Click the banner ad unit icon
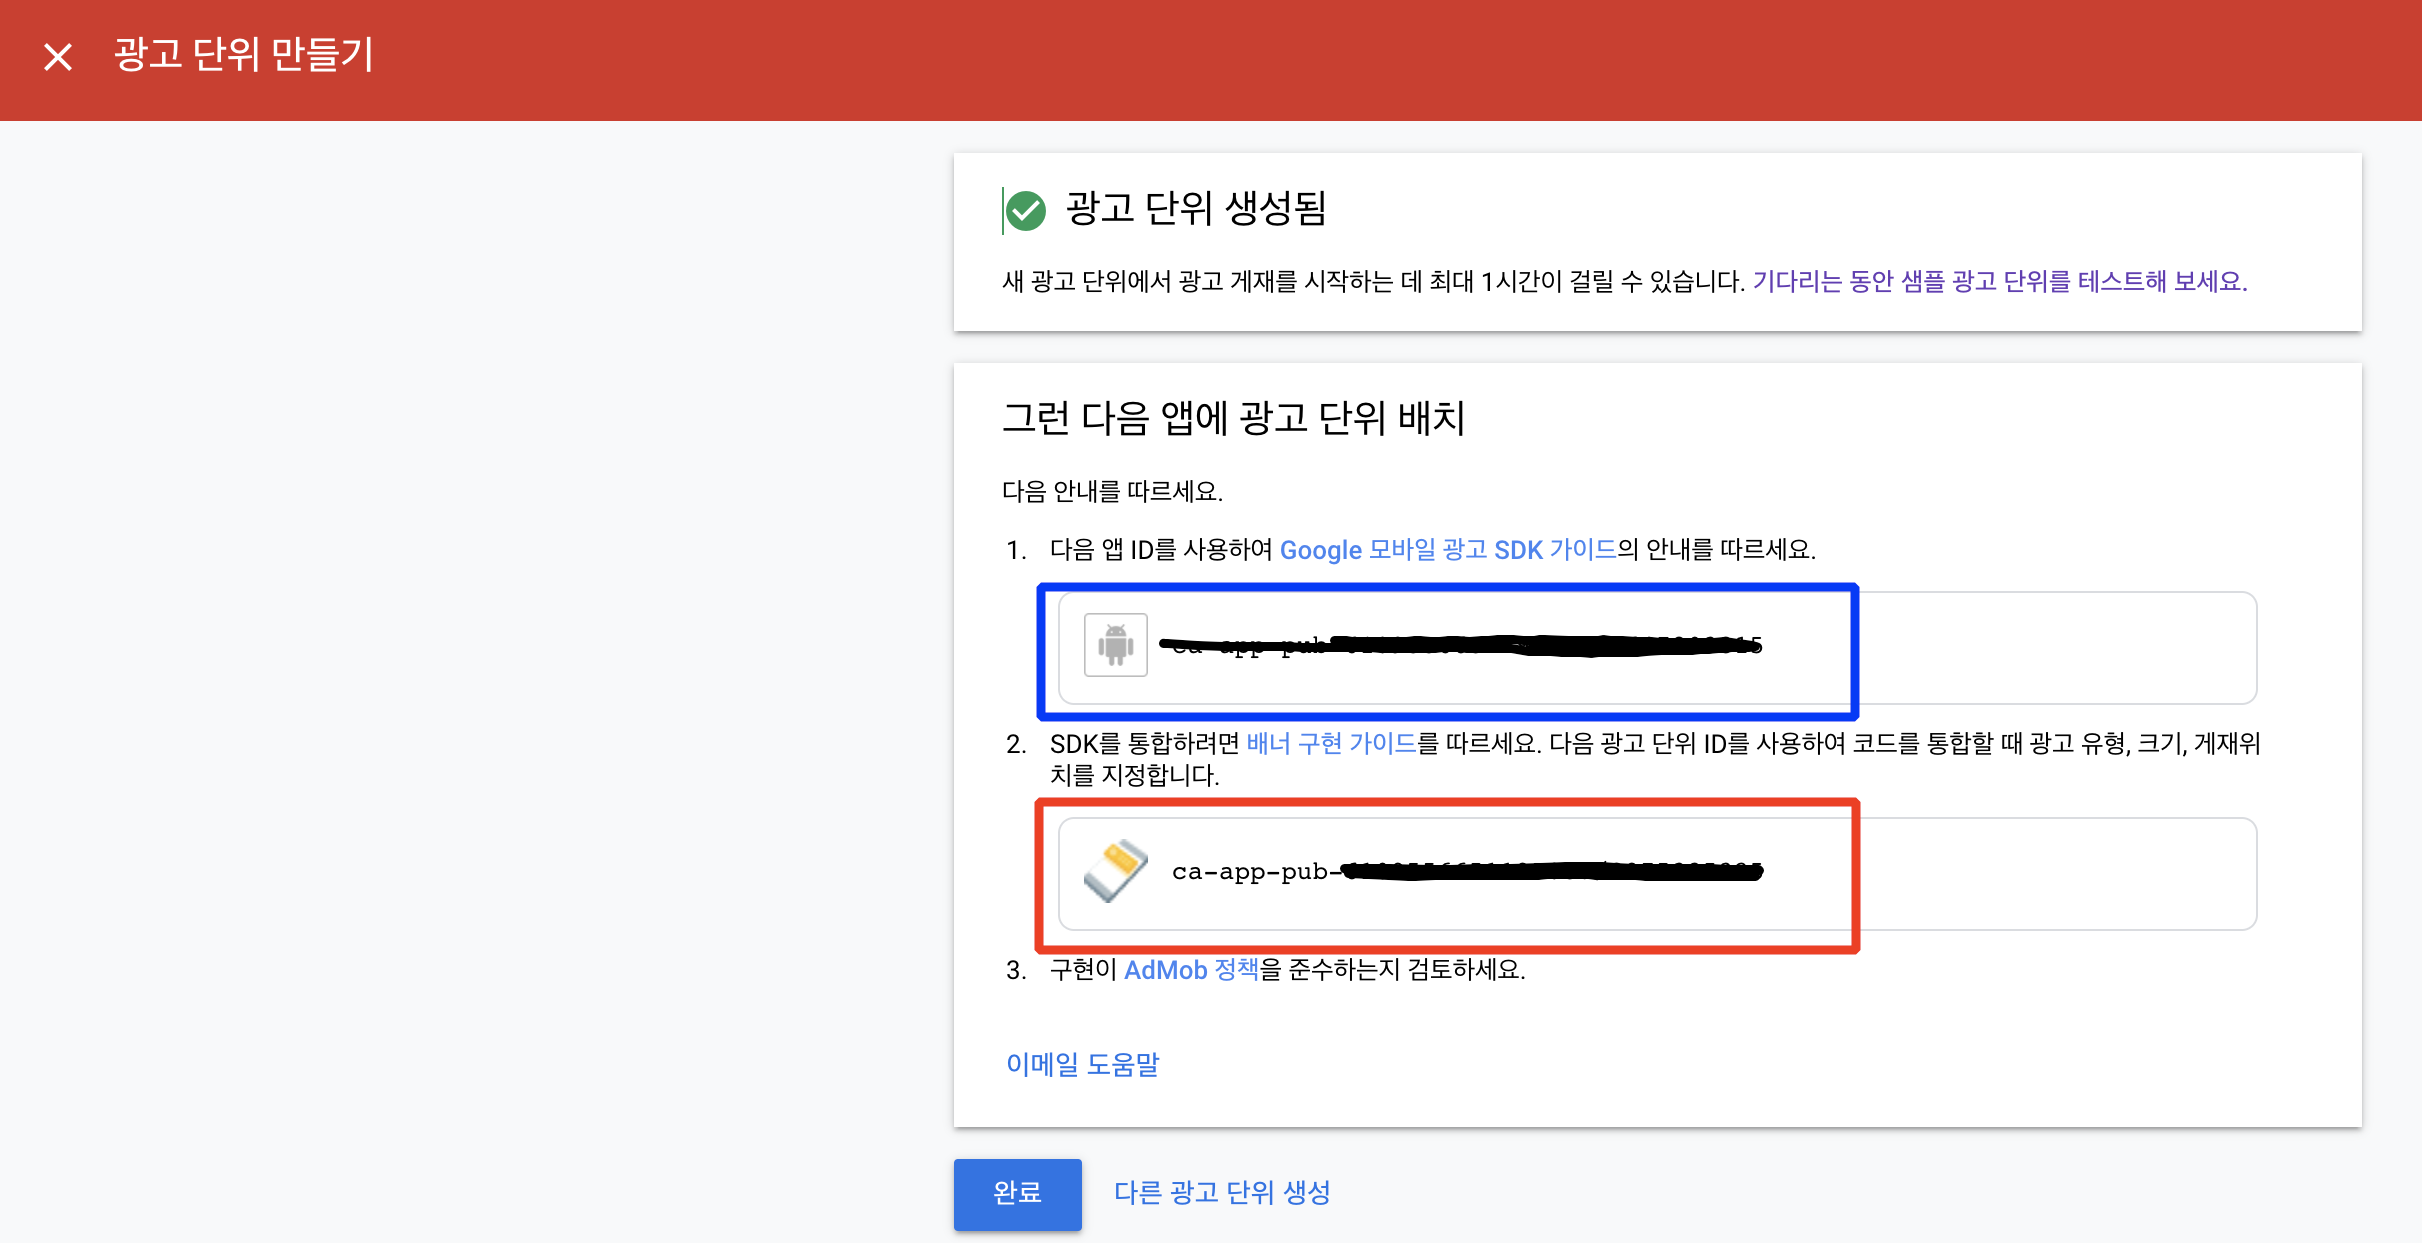2422x1243 pixels. click(x=1115, y=871)
